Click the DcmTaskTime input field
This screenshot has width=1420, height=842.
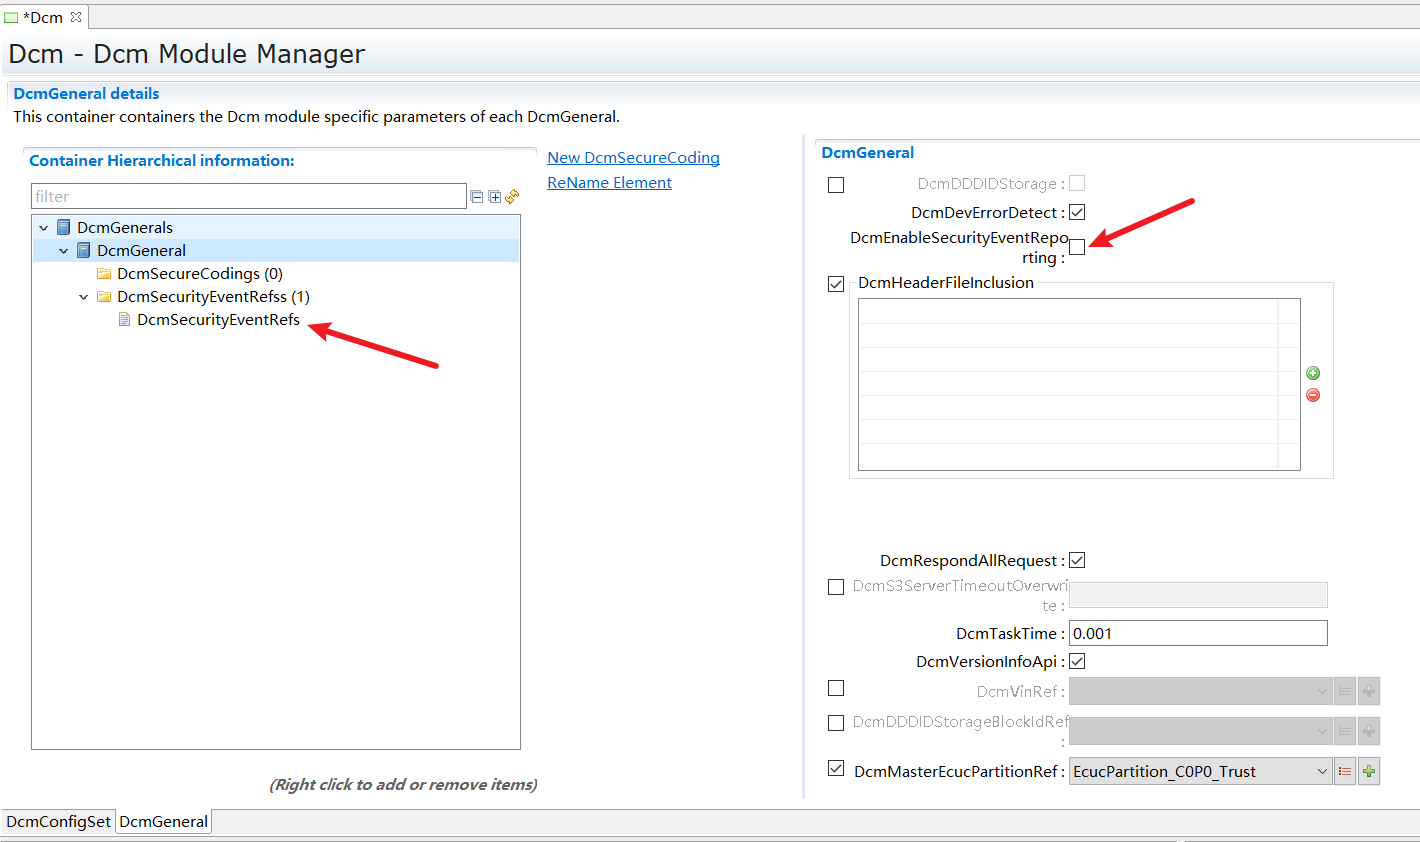tap(1197, 633)
